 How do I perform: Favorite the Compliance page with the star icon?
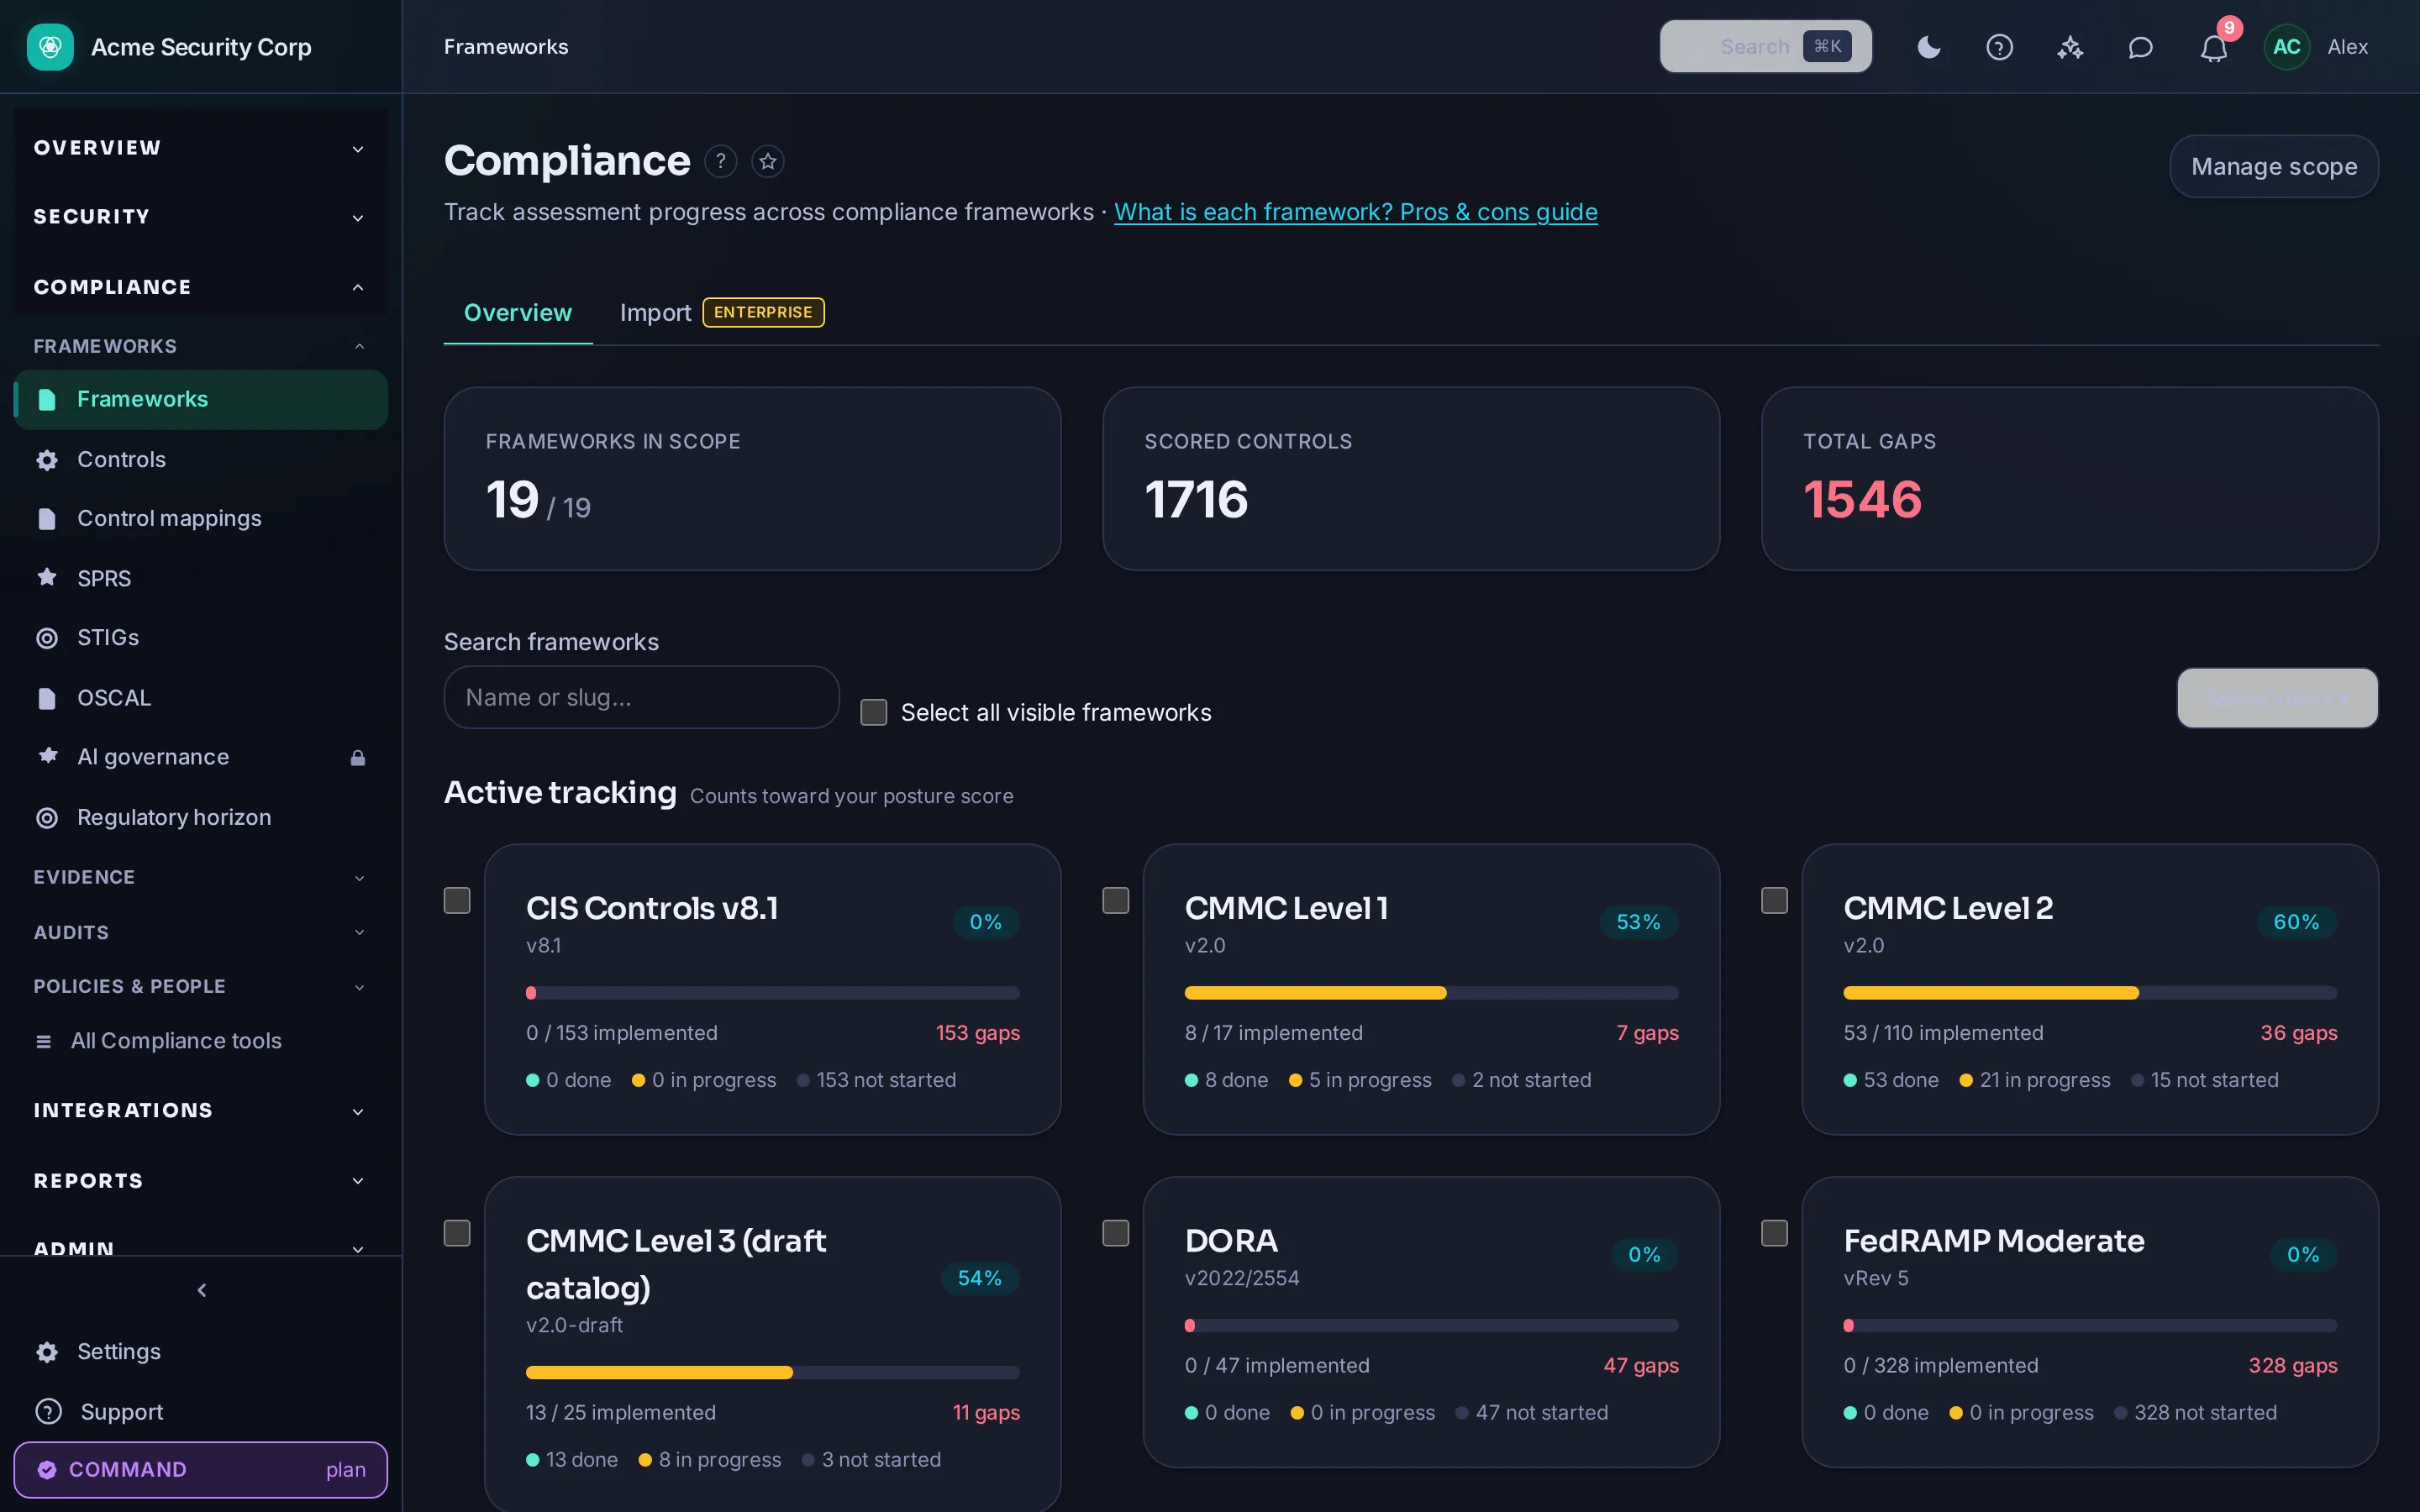point(768,161)
